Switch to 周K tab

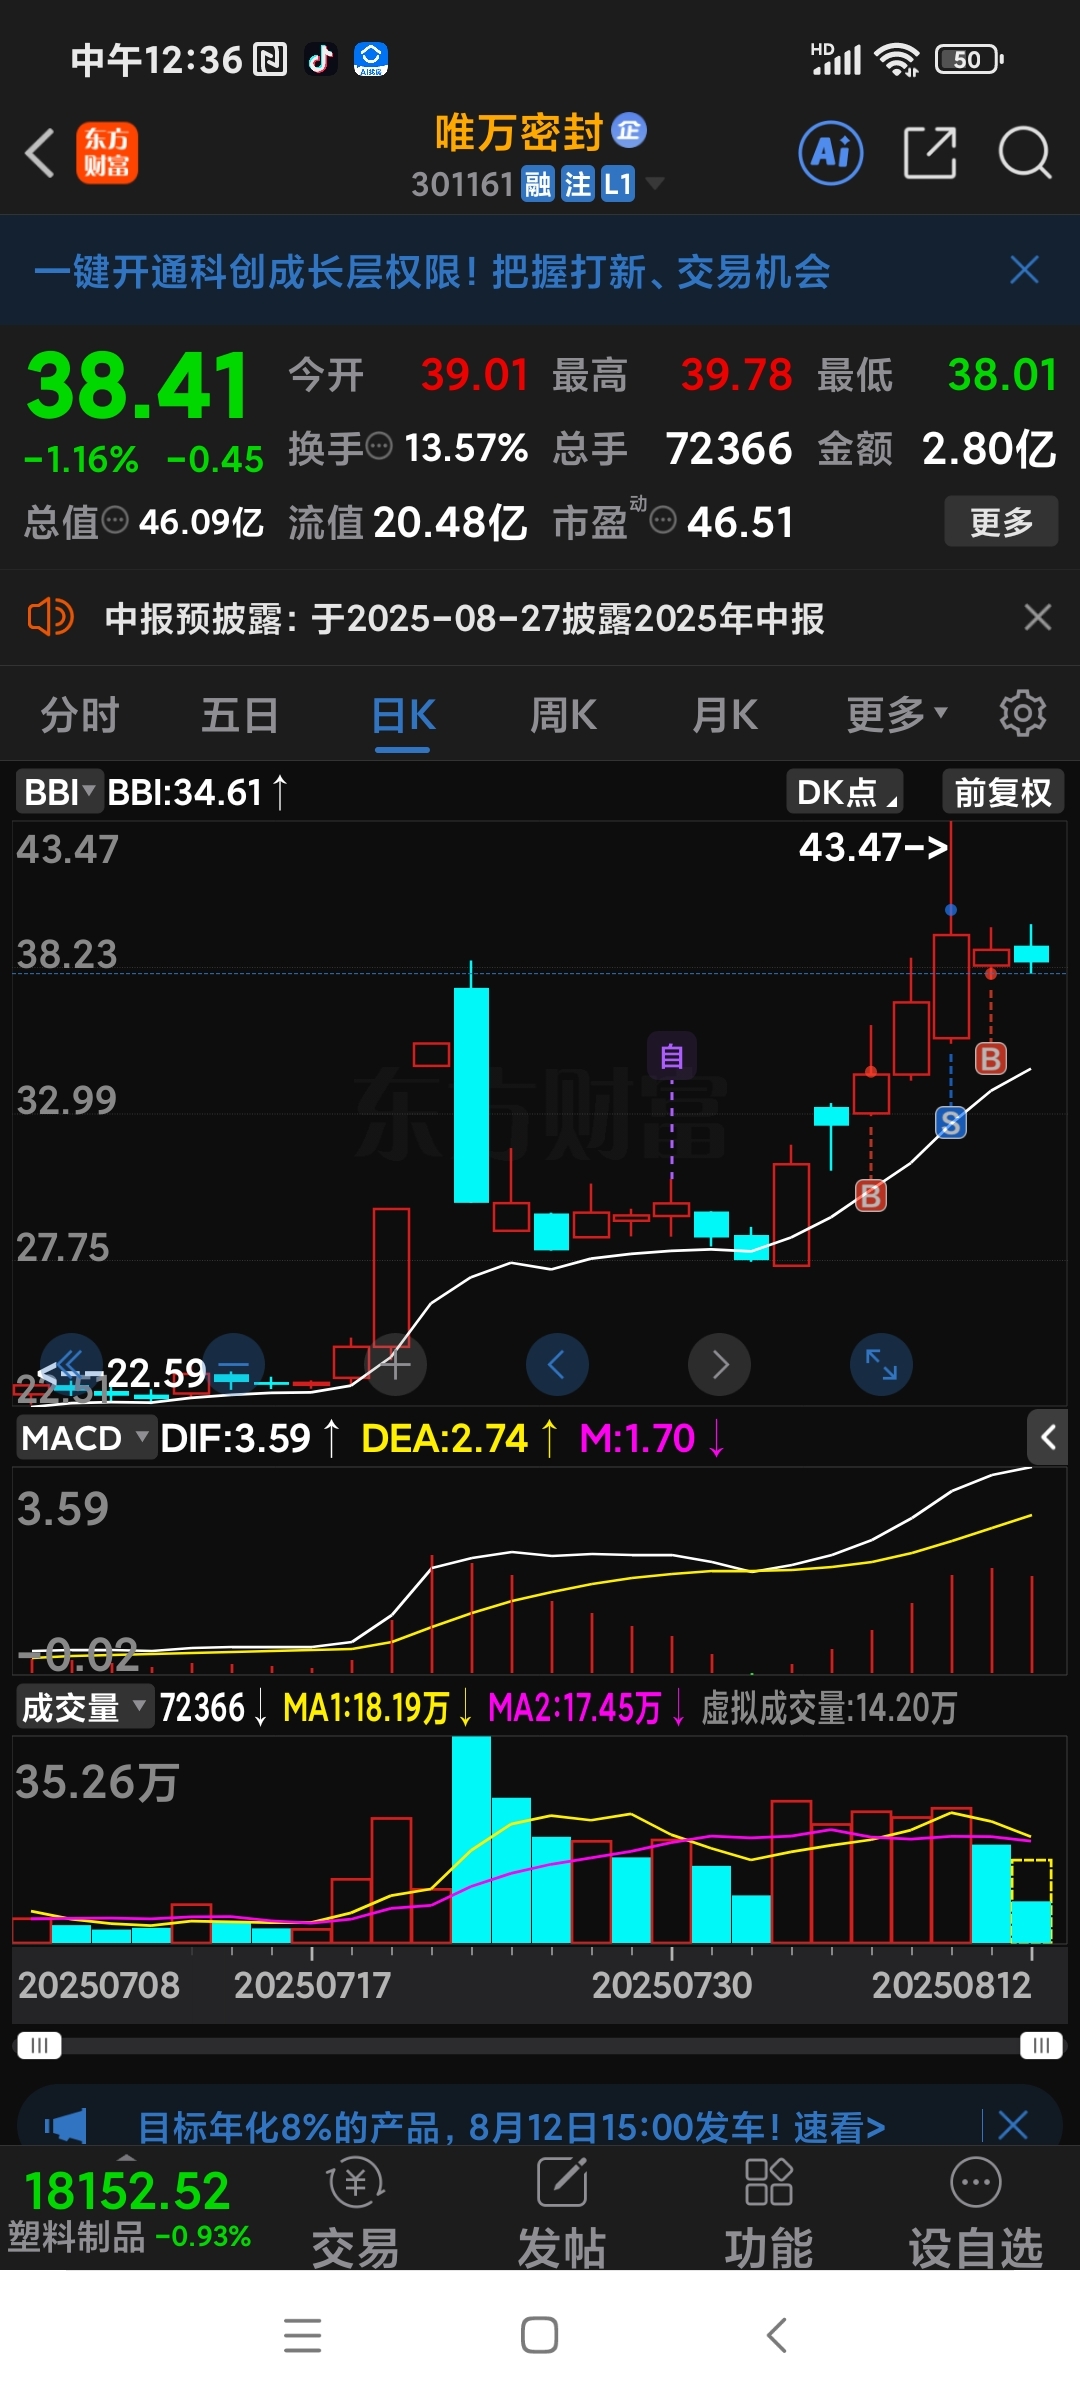(x=563, y=715)
